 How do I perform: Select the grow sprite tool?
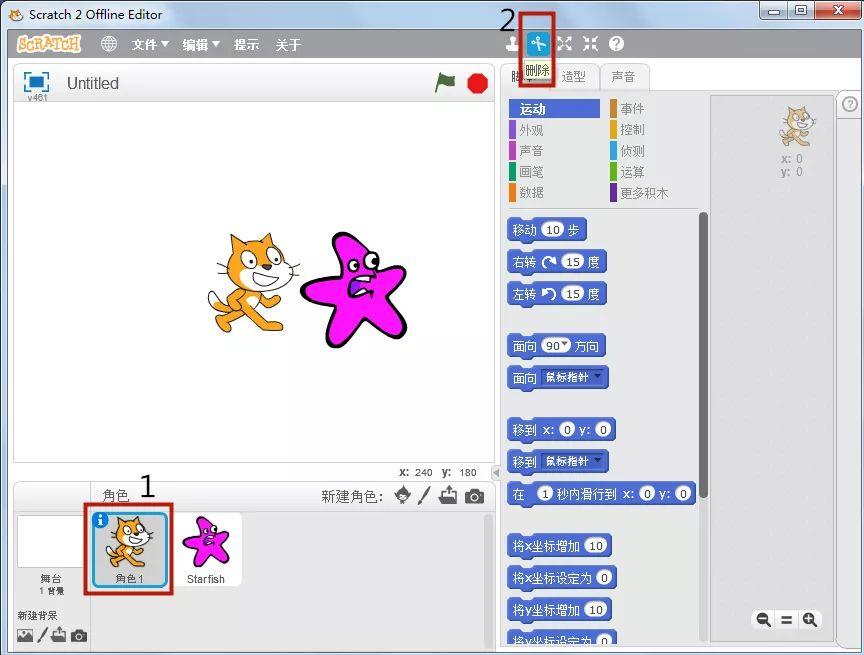click(x=564, y=44)
